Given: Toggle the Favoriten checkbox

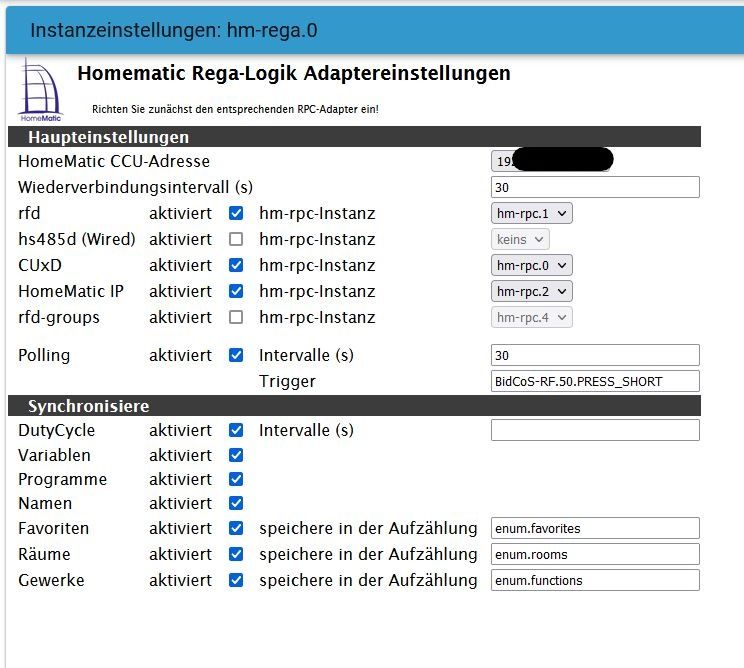Looking at the screenshot, I should [236, 528].
